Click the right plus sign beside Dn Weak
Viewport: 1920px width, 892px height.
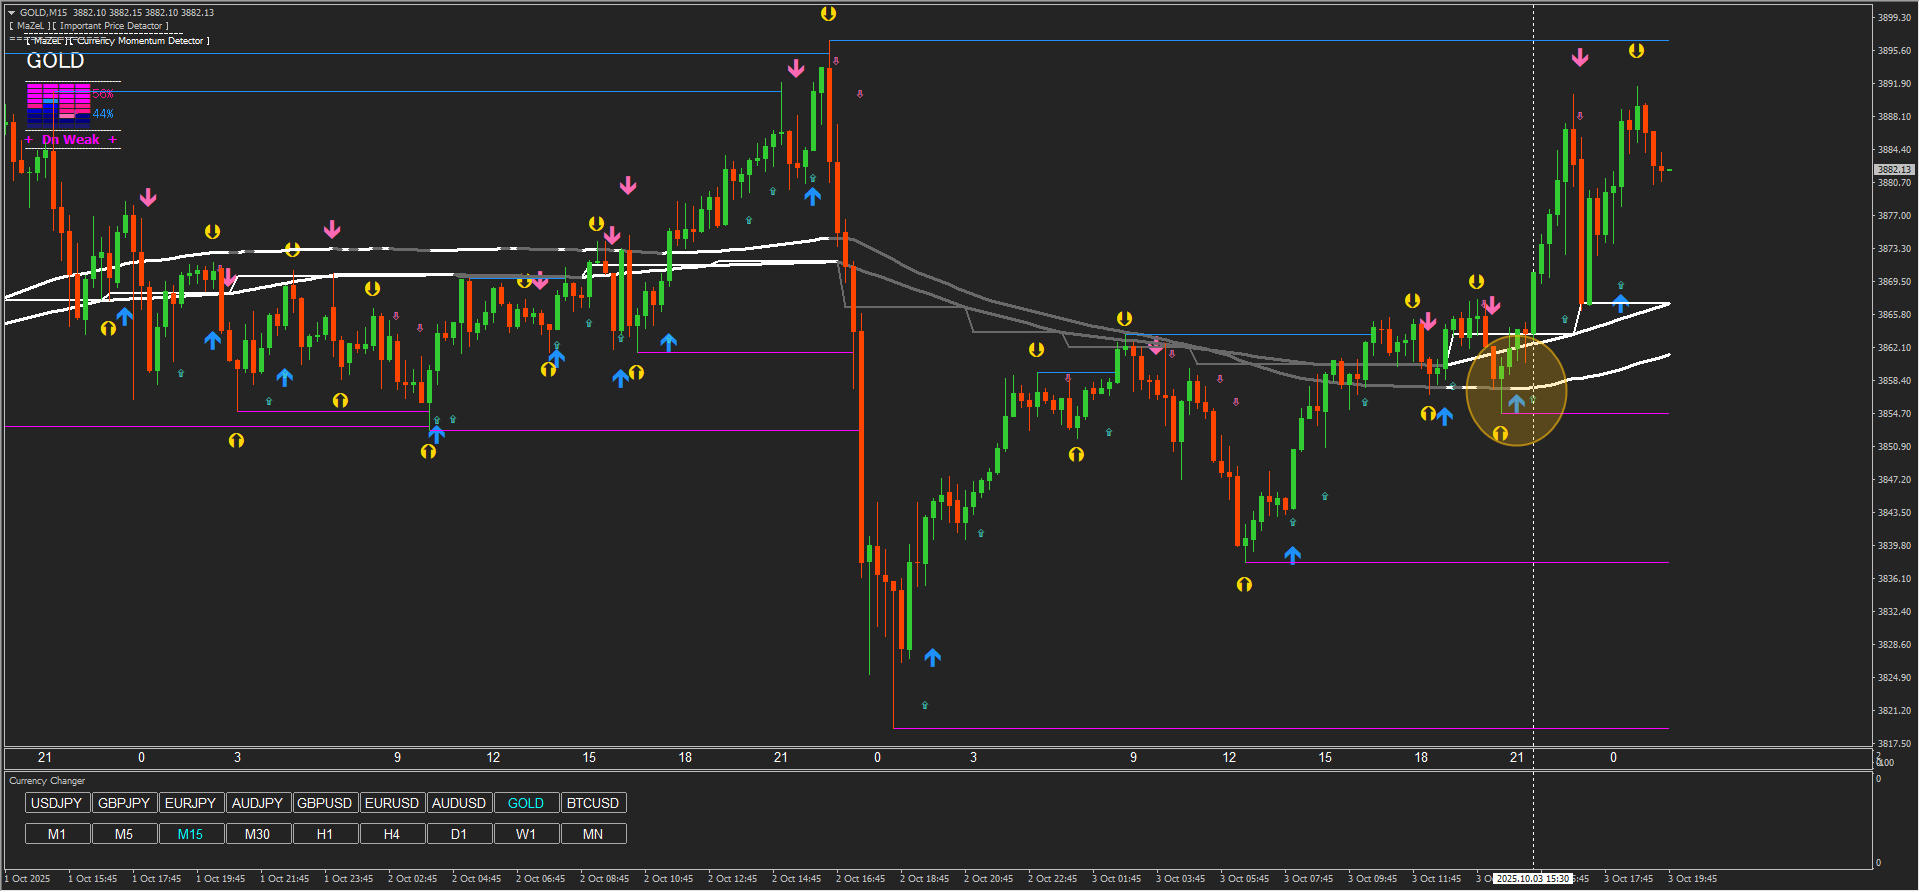tap(112, 140)
